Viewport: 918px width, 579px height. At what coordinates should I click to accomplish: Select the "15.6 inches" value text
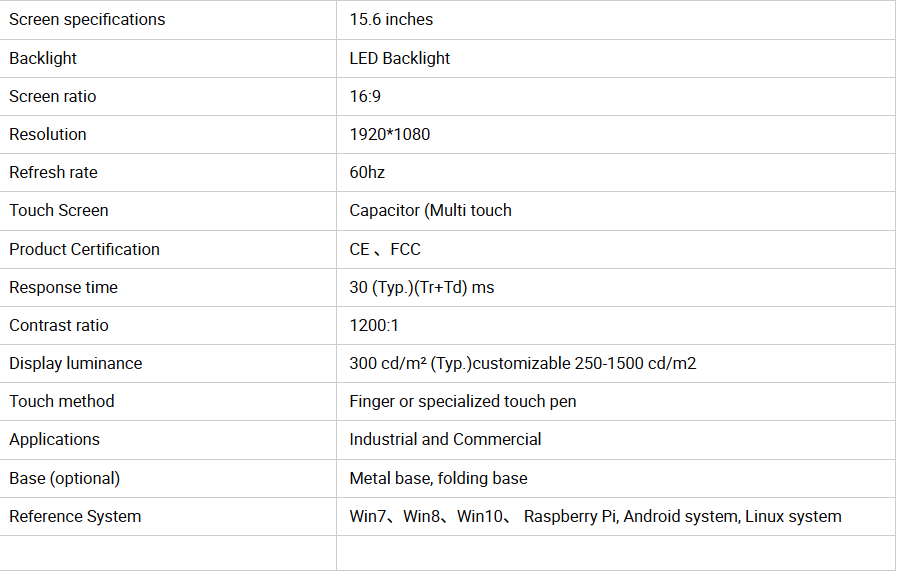(391, 20)
